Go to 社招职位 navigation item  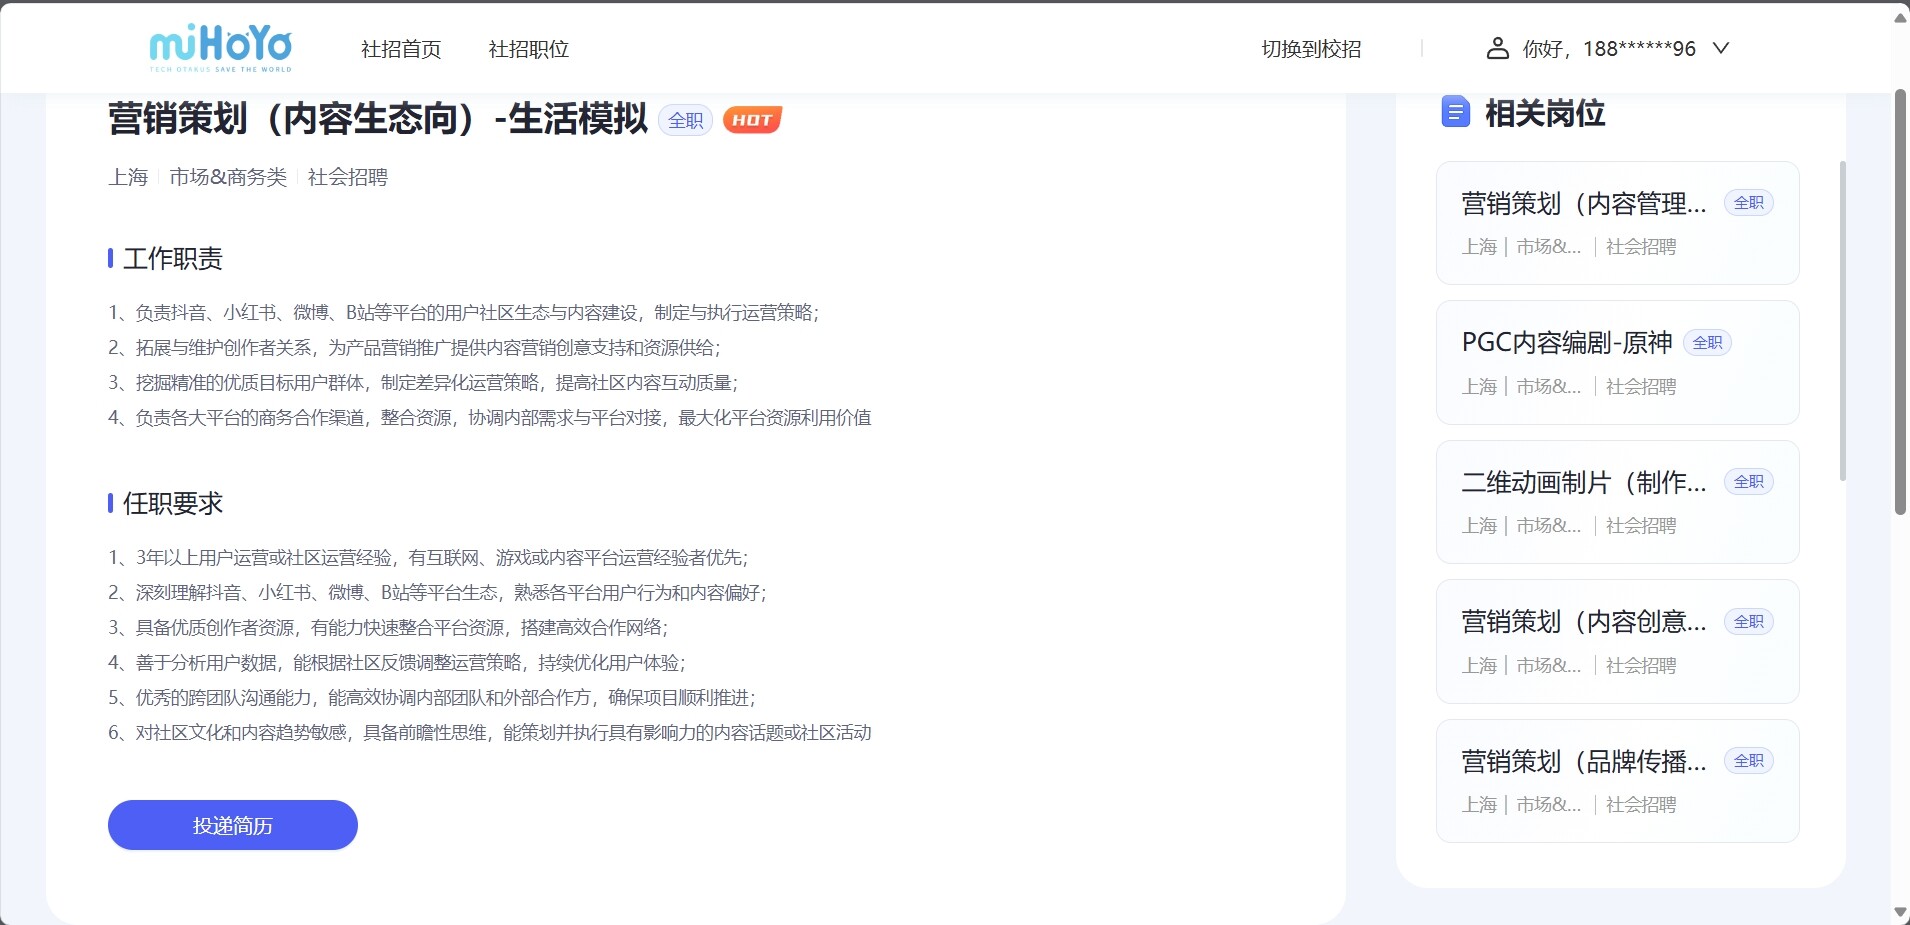pos(528,49)
